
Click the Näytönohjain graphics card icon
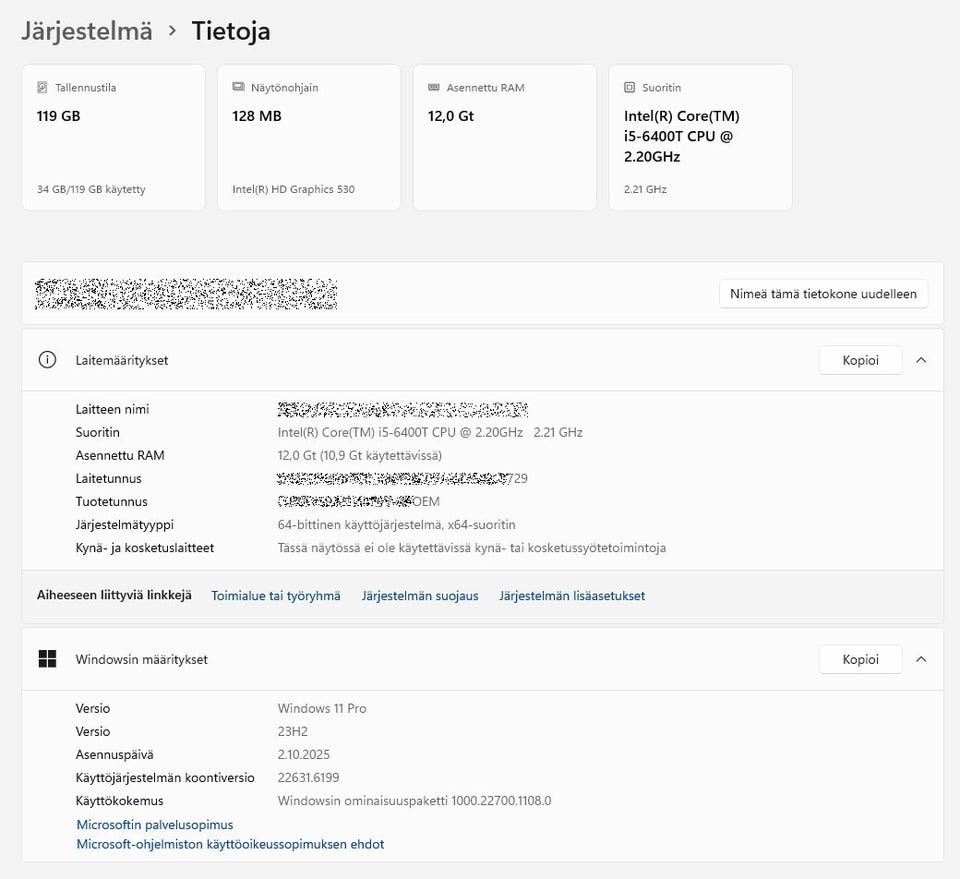[x=238, y=88]
